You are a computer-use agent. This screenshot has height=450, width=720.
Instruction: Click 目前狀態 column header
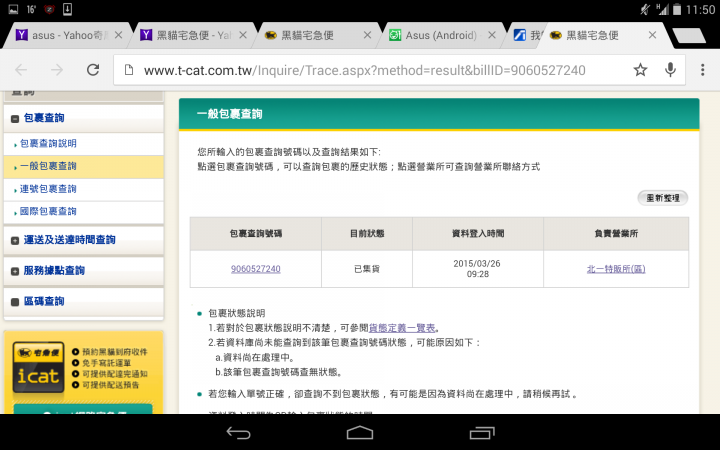coord(367,234)
